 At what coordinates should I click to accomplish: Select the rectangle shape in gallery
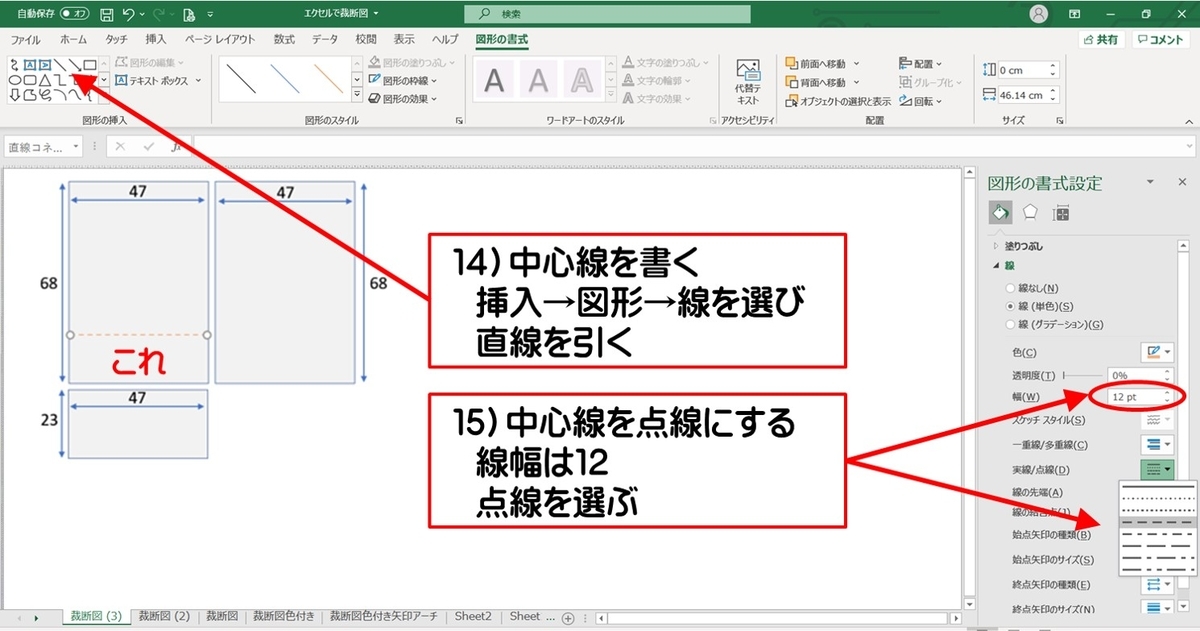90,65
